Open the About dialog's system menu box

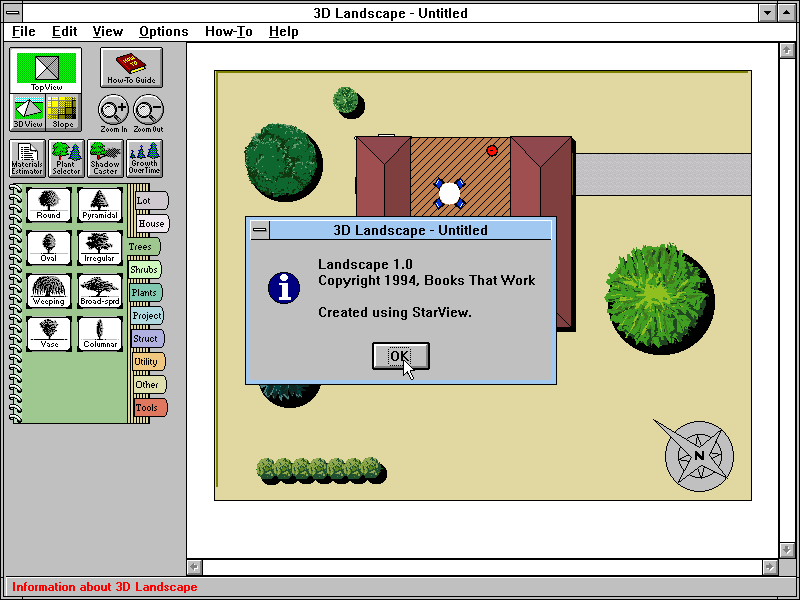tap(259, 230)
